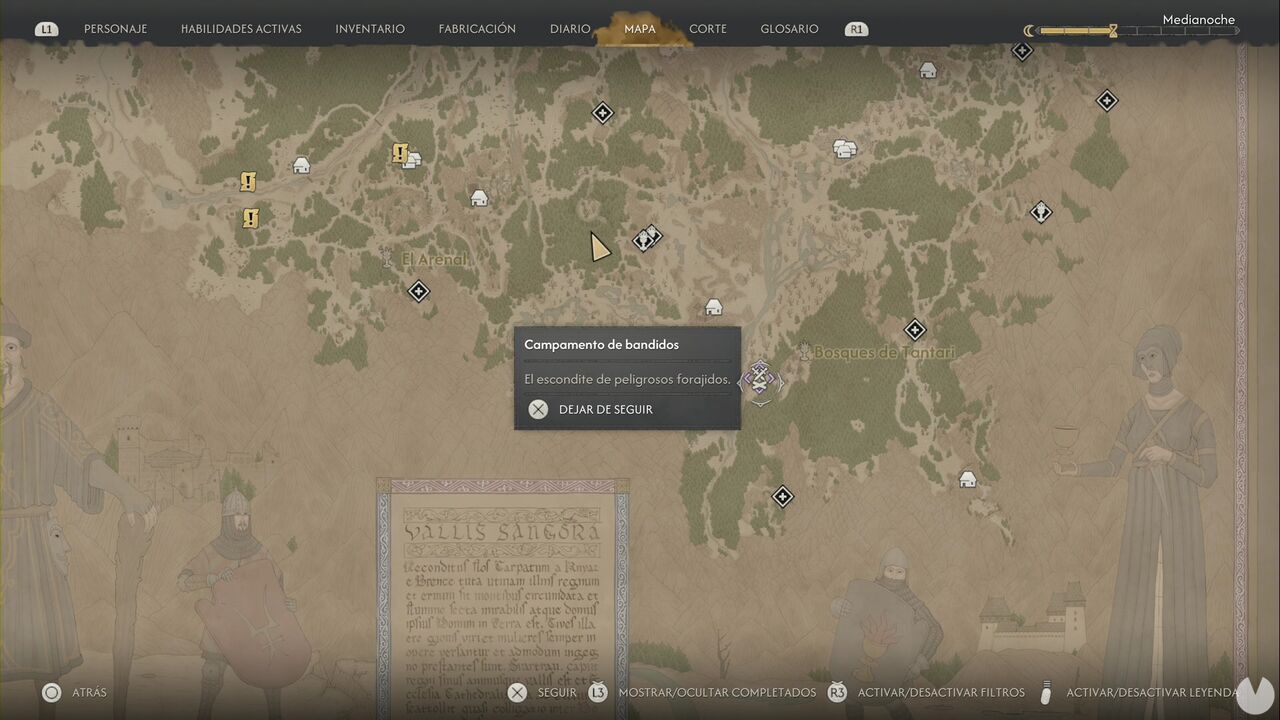Image resolution: width=1280 pixels, height=720 pixels.
Task: Open the Personaje tab
Action: point(115,29)
